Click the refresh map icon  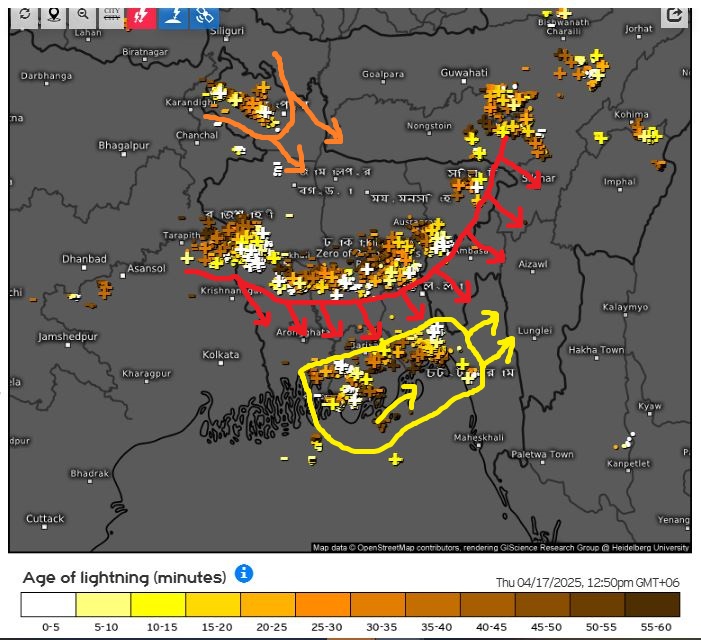[24, 15]
